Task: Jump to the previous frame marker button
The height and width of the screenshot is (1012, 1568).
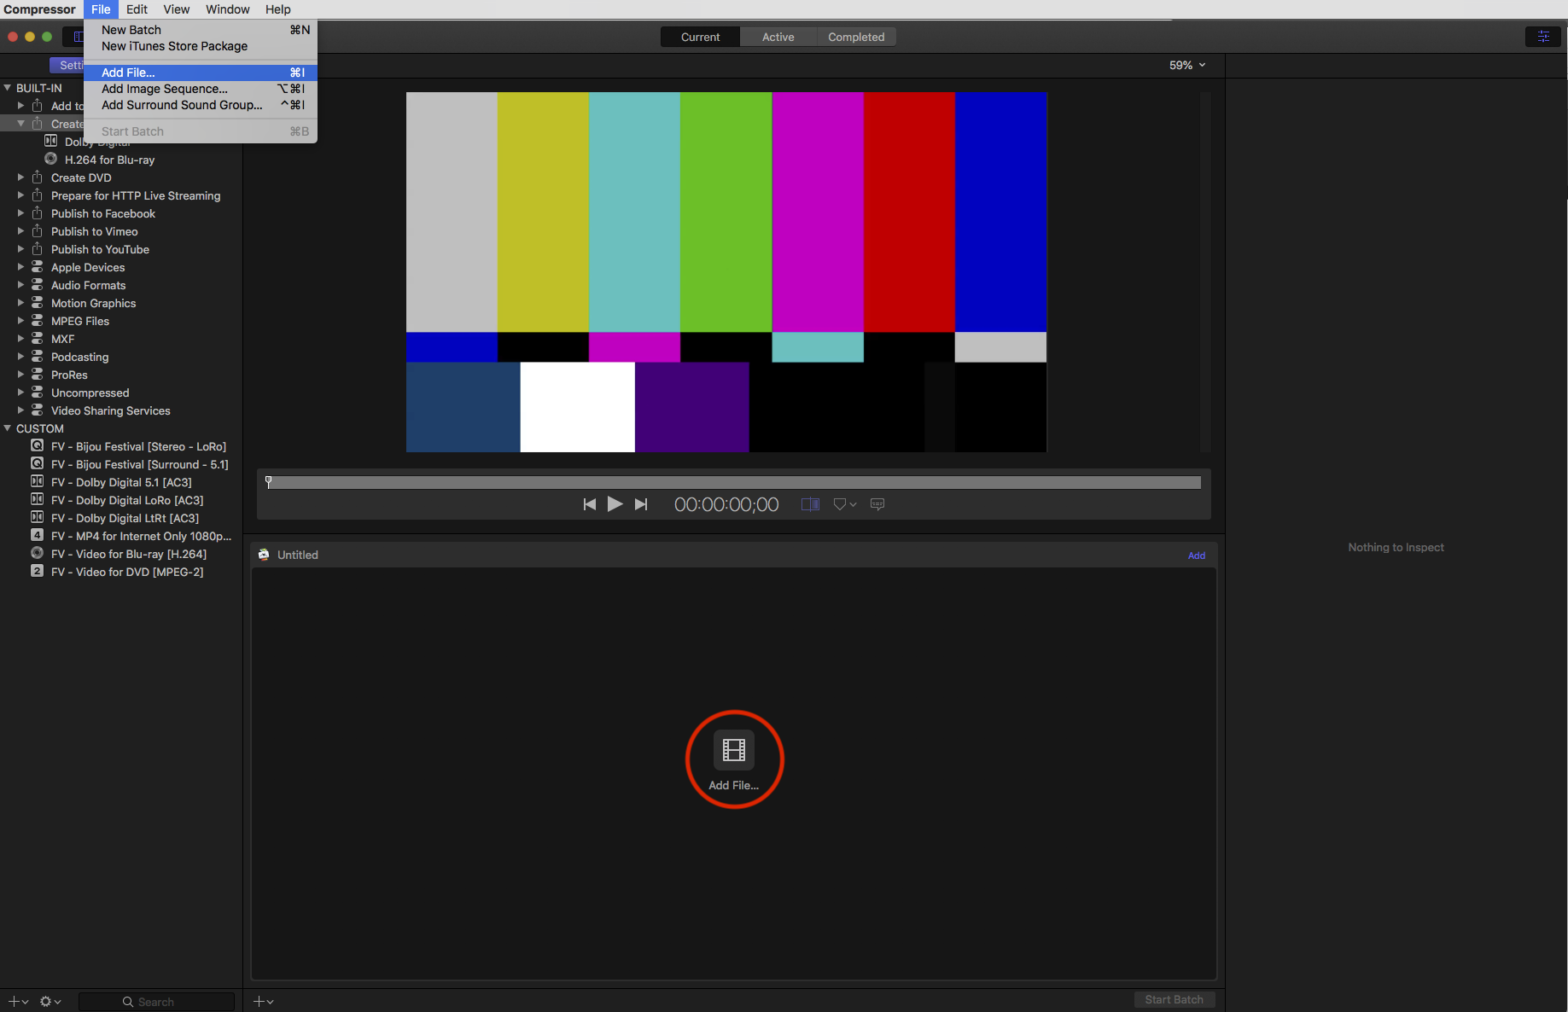Action: click(589, 505)
